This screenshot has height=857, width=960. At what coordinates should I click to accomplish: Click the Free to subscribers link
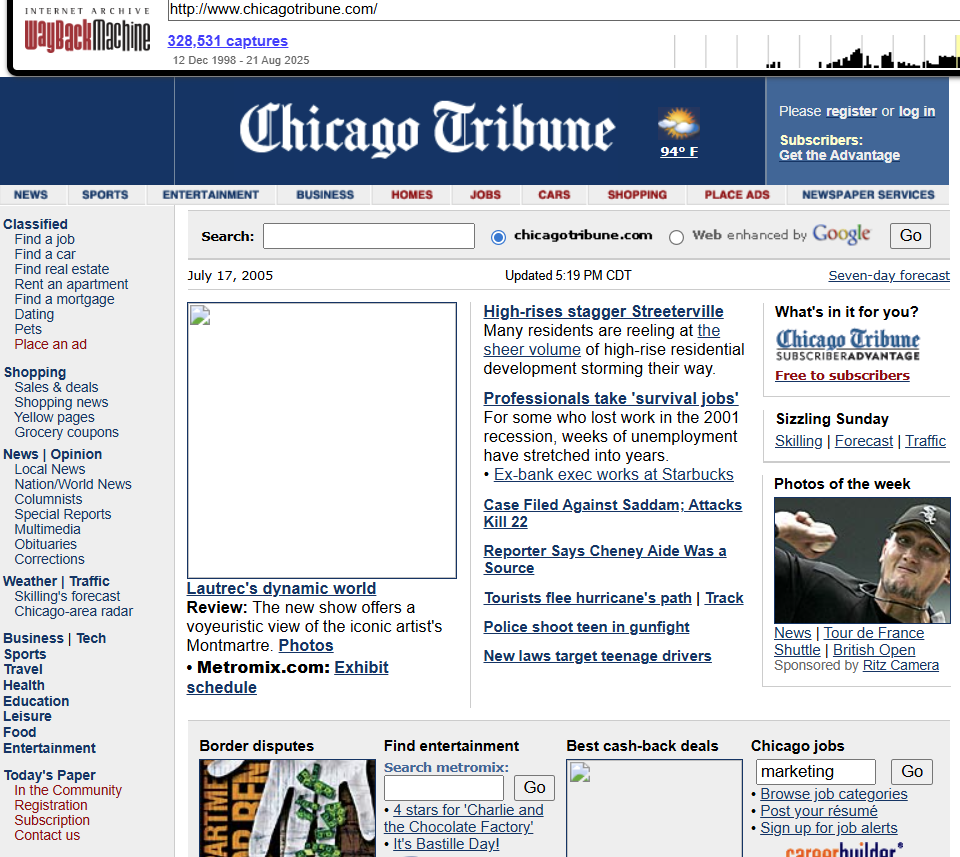pyautogui.click(x=842, y=375)
